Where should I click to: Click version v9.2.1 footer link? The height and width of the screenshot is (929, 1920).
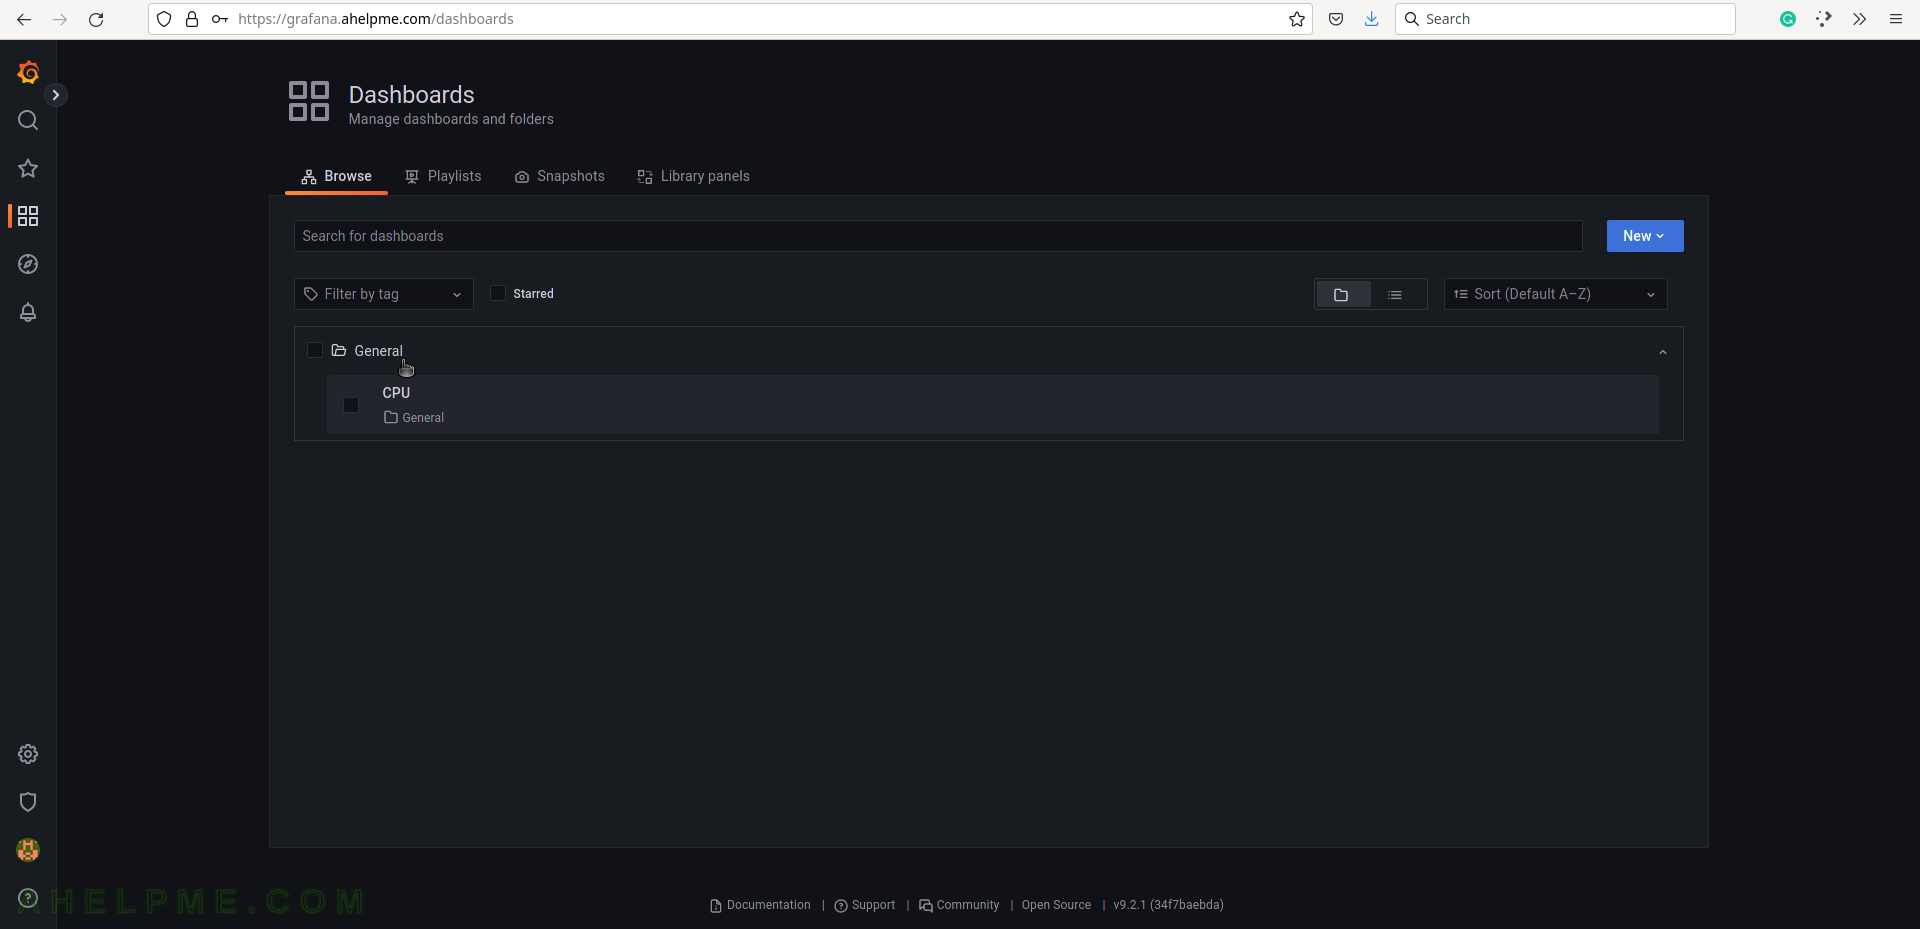point(1168,905)
